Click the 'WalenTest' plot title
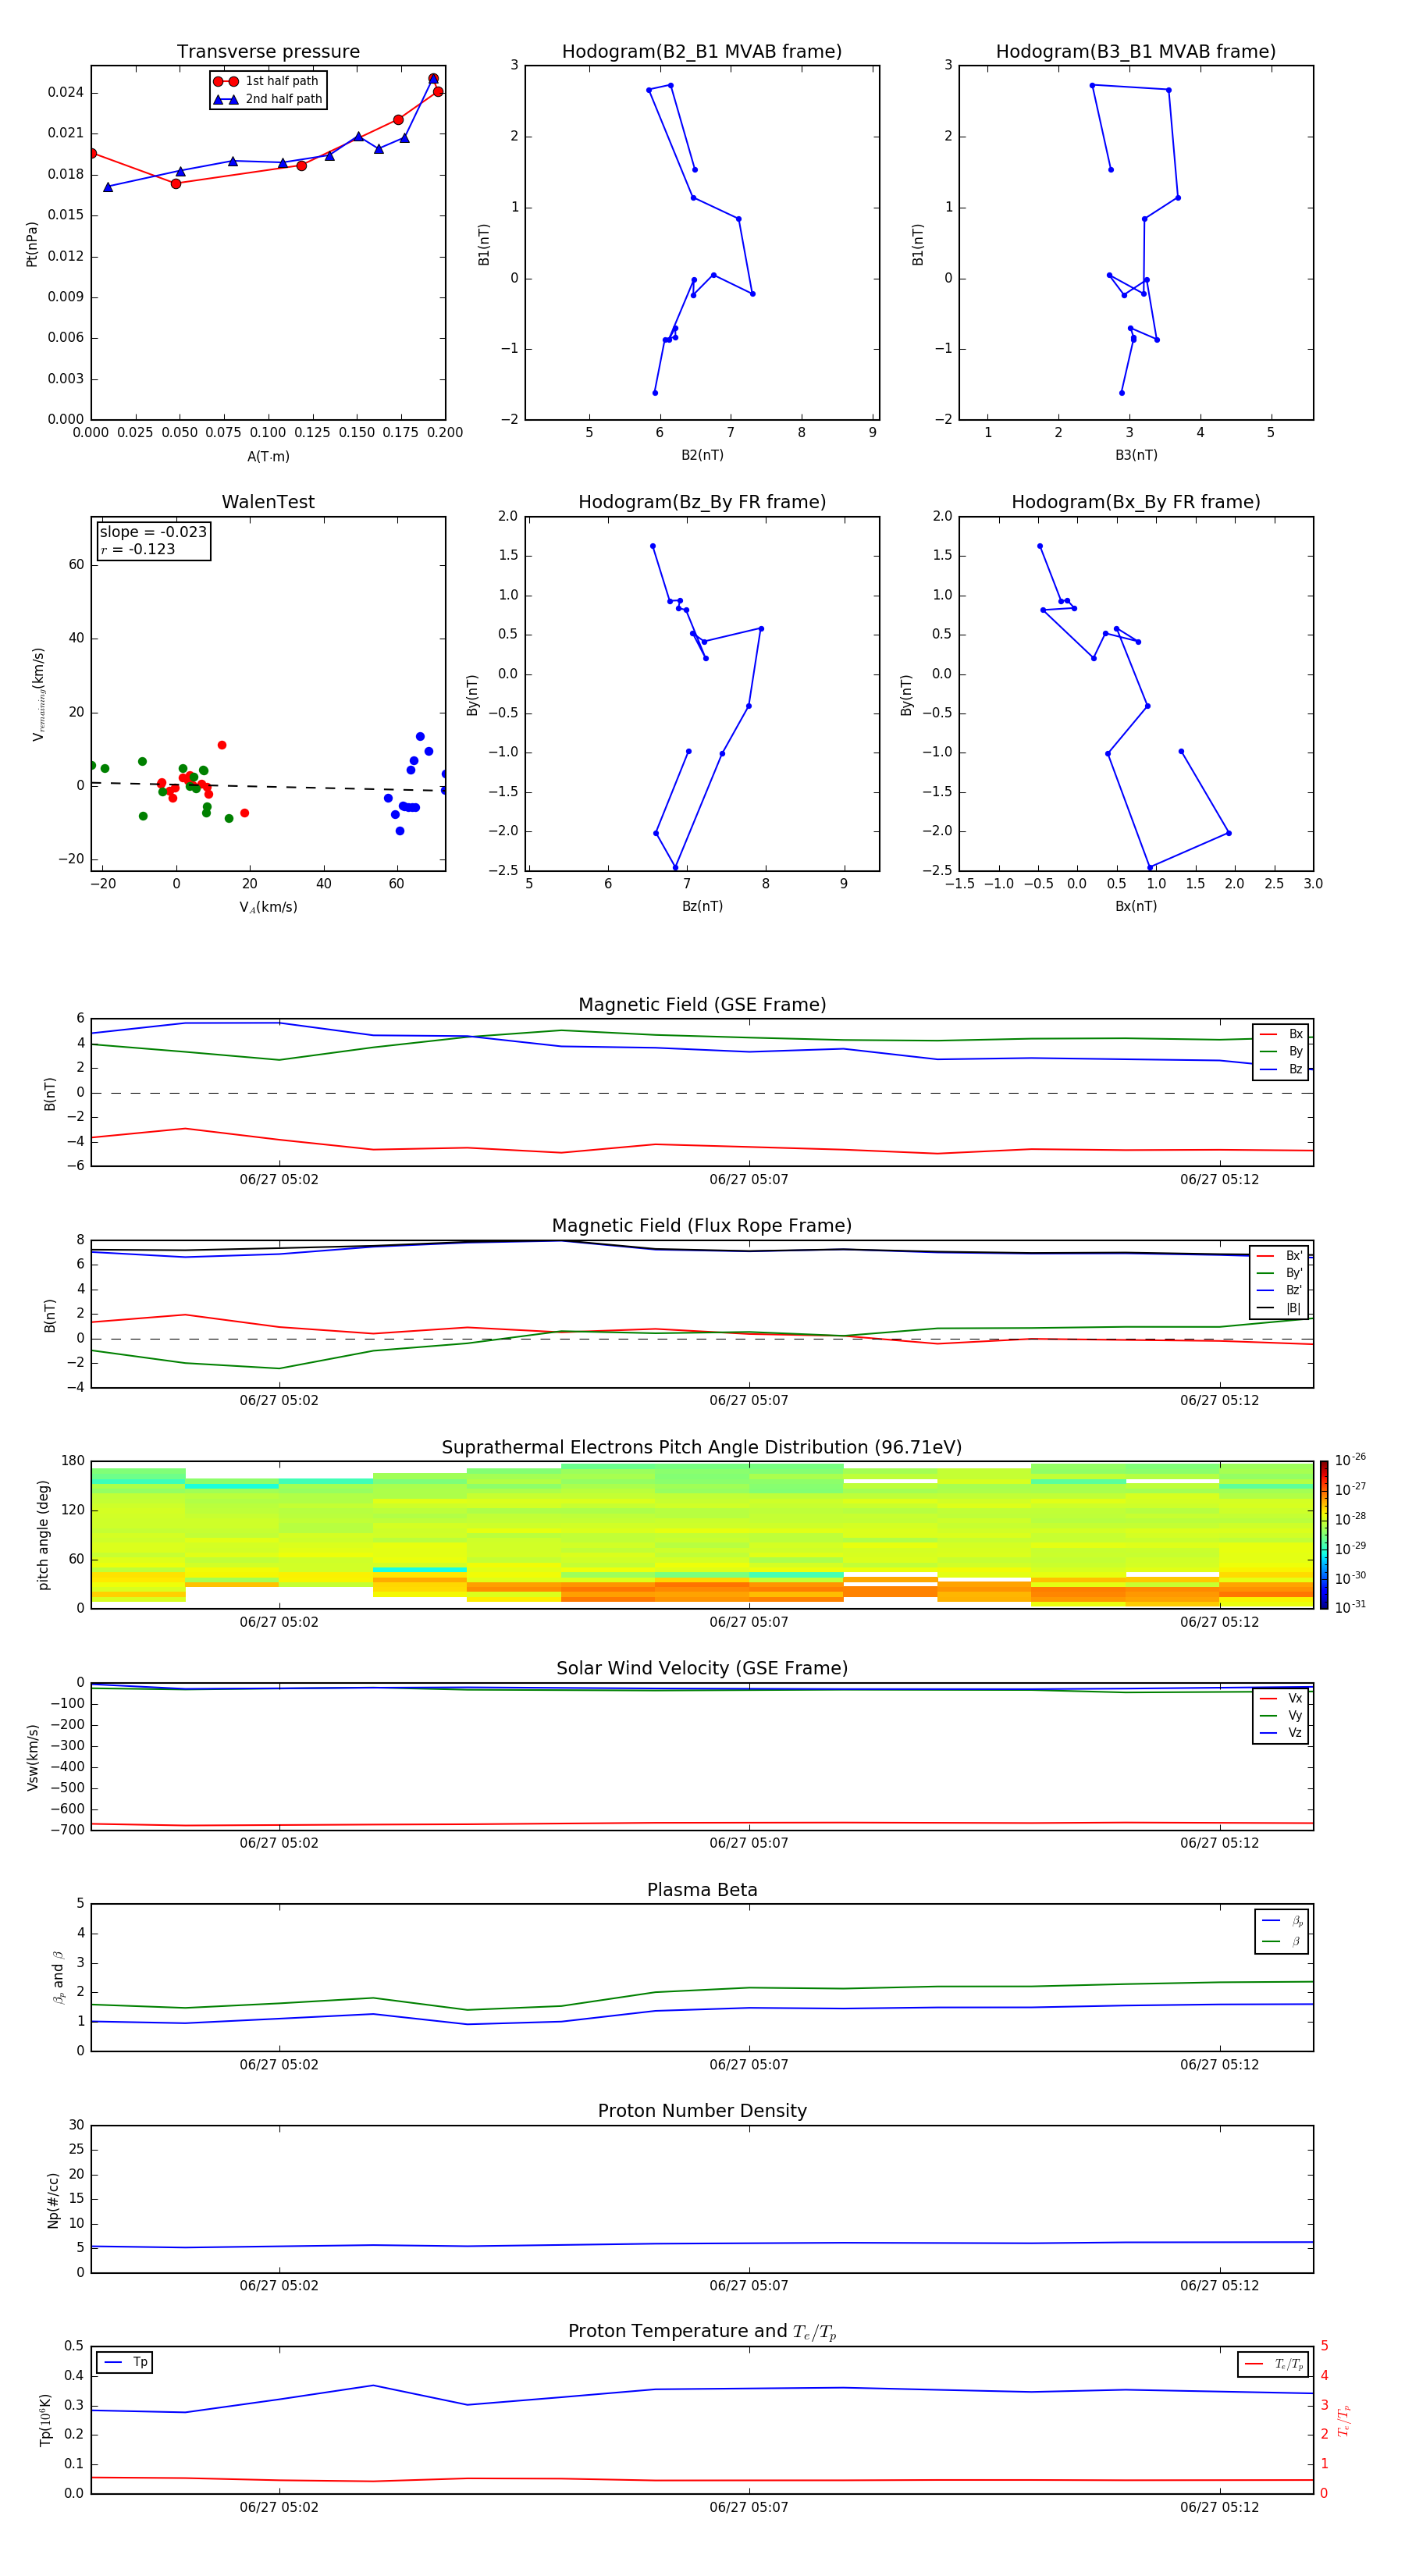Viewport: 1405px width, 2576px height. point(268,502)
